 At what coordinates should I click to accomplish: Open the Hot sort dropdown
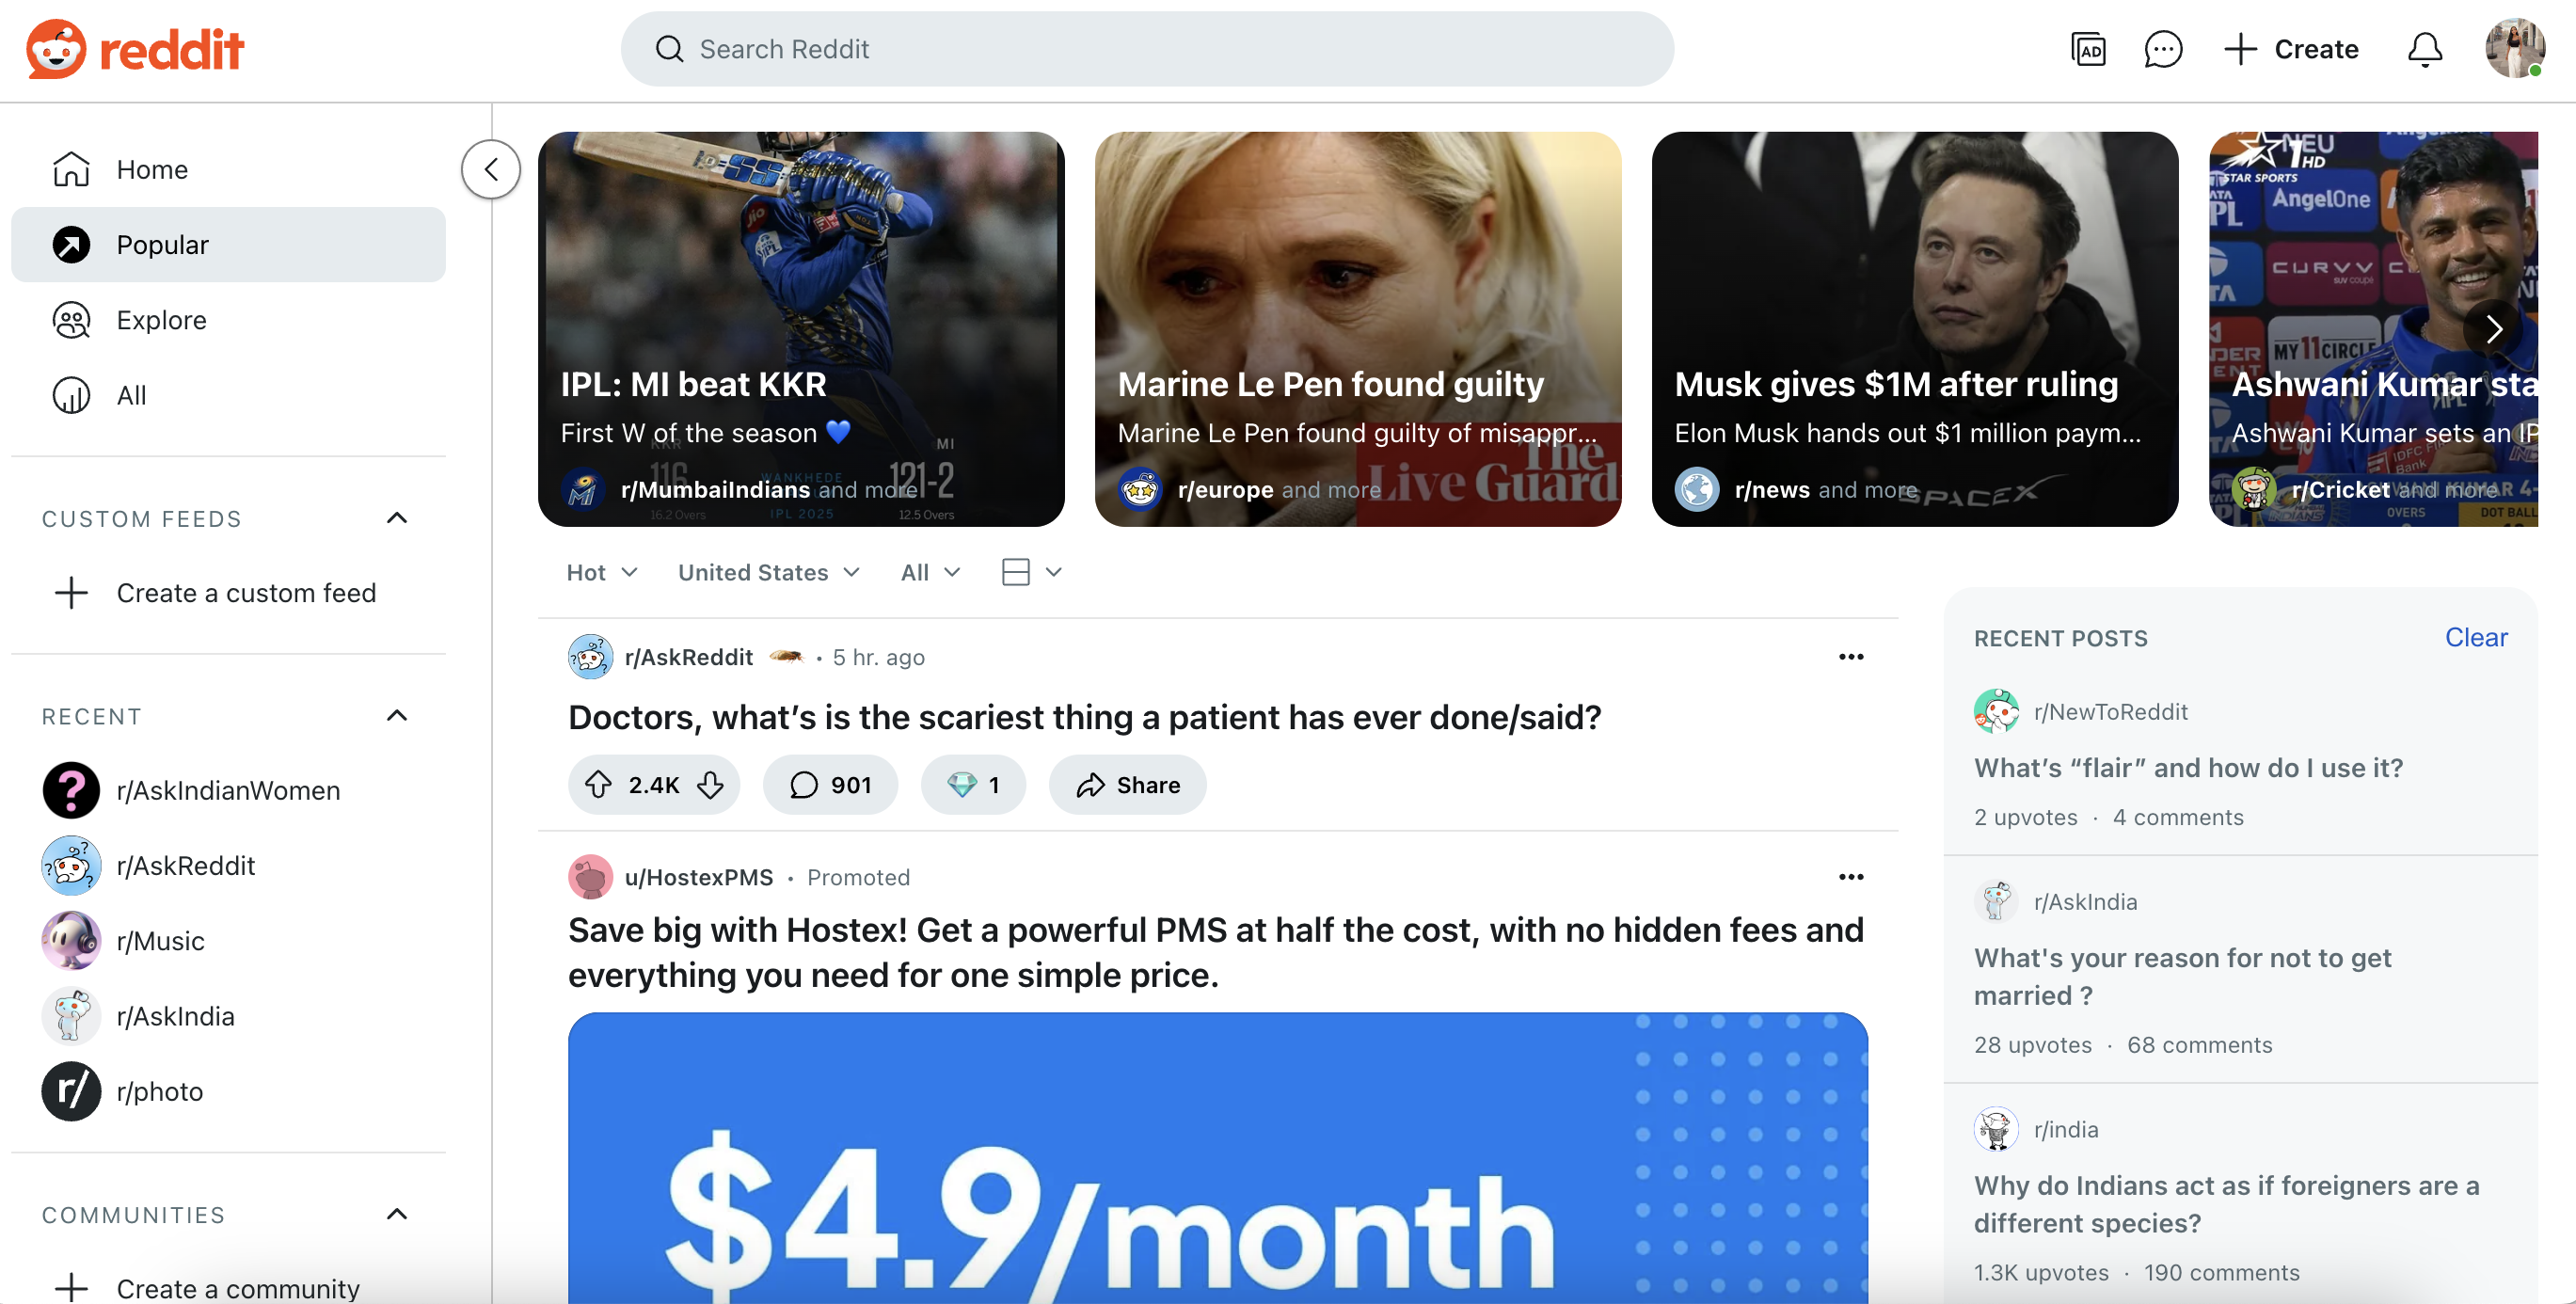602,572
